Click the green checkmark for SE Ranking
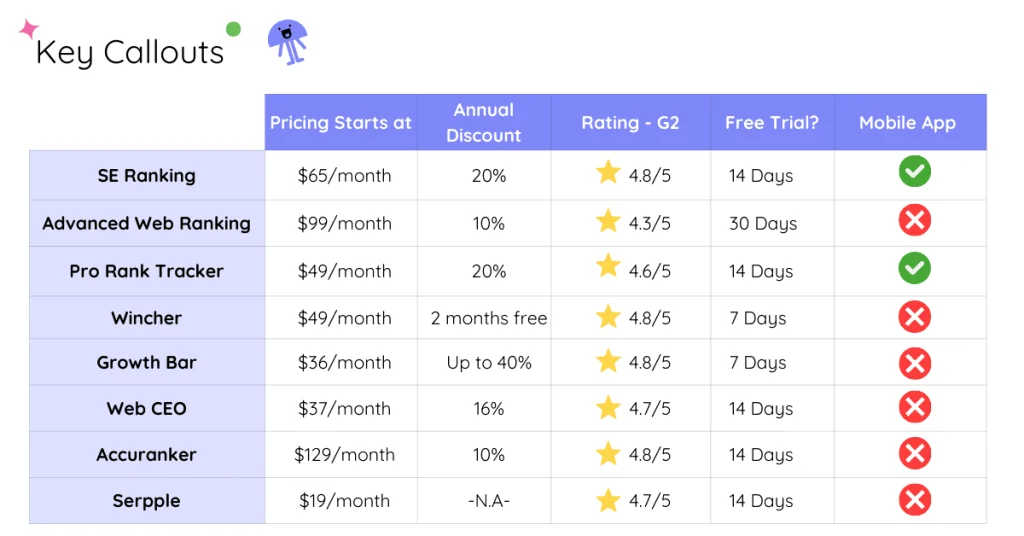The width and height of the screenshot is (1024, 536). click(914, 172)
